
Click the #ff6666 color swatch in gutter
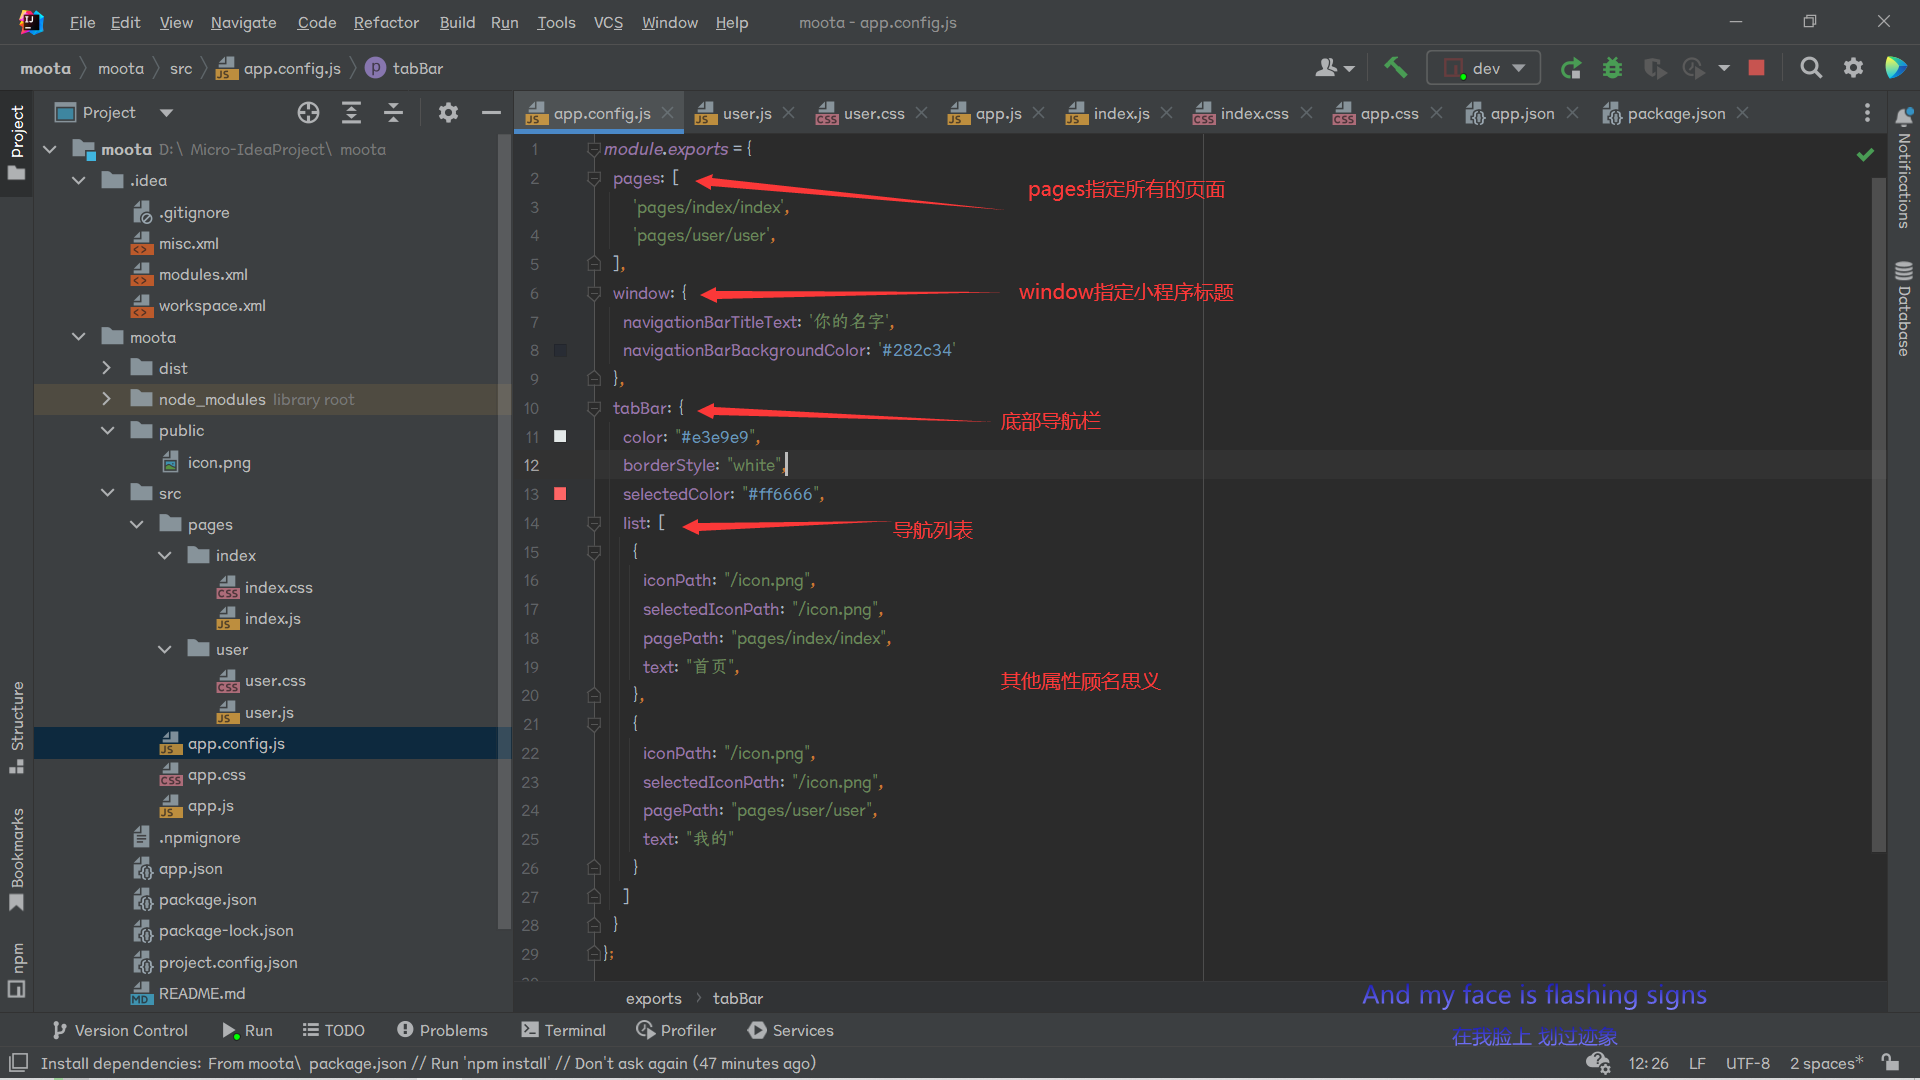[560, 494]
